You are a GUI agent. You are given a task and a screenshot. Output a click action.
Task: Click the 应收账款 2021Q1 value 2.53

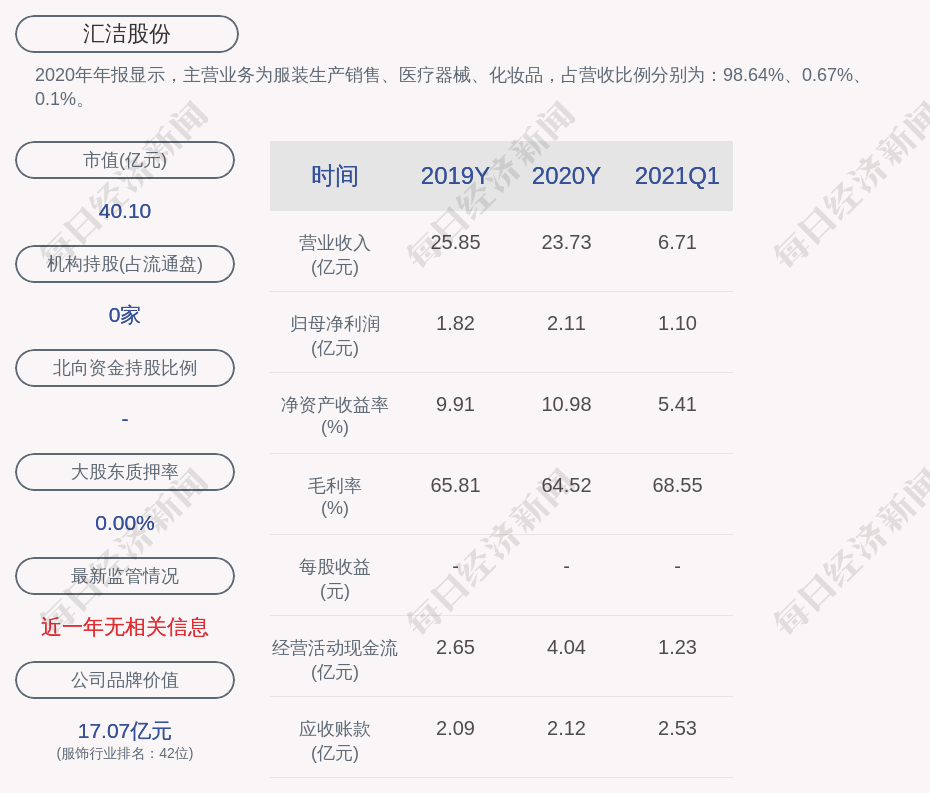pyautogui.click(x=677, y=728)
